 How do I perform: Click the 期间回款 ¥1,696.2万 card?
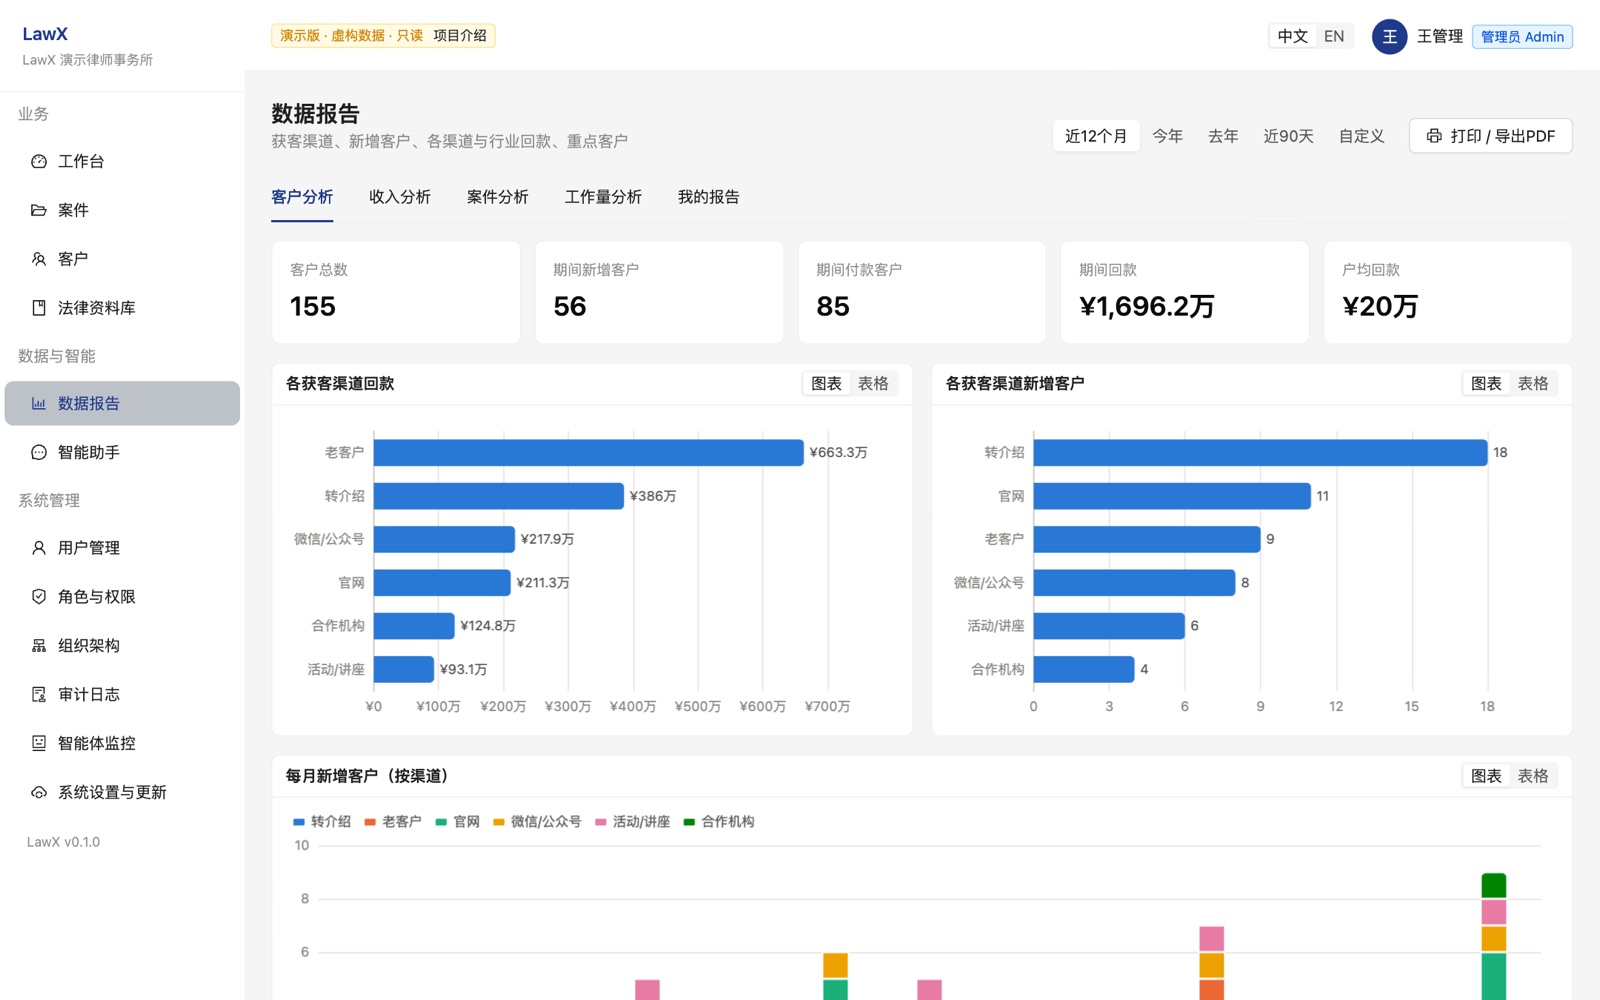(x=1185, y=292)
